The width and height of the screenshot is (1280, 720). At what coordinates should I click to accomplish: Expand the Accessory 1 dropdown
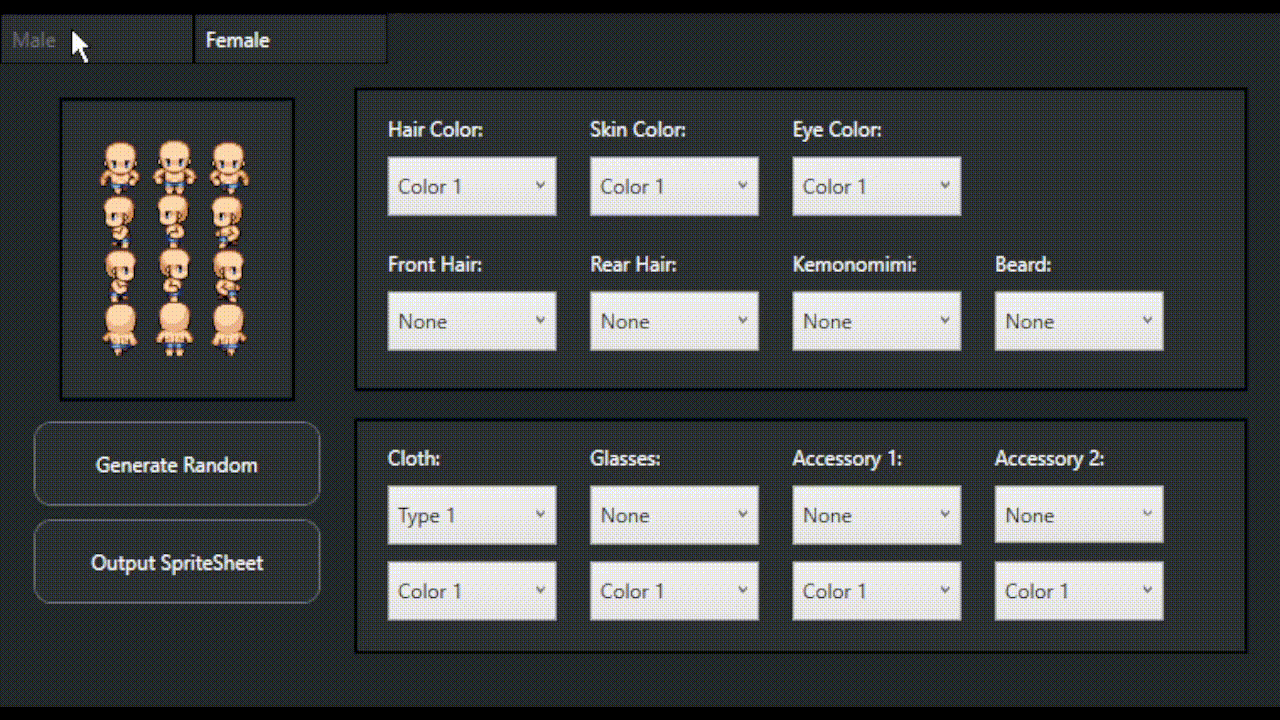(876, 515)
